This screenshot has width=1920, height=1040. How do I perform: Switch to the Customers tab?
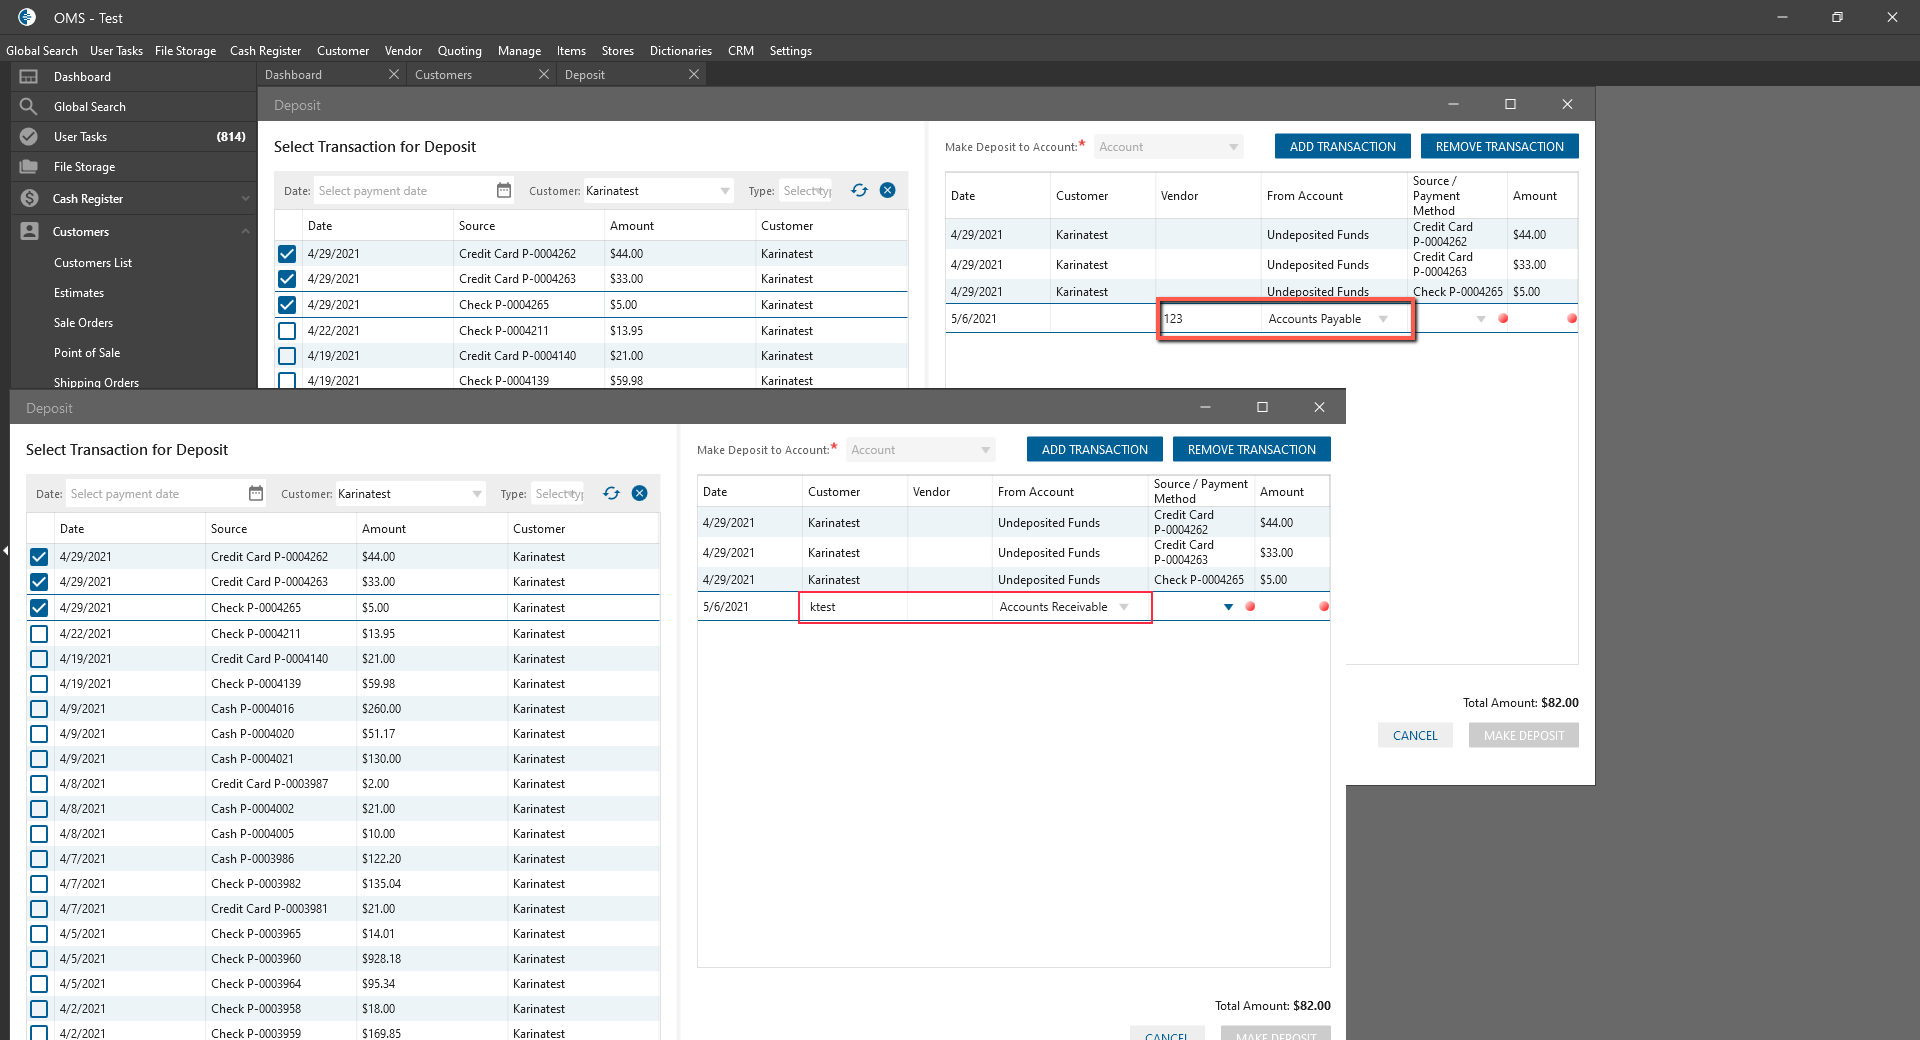(444, 75)
